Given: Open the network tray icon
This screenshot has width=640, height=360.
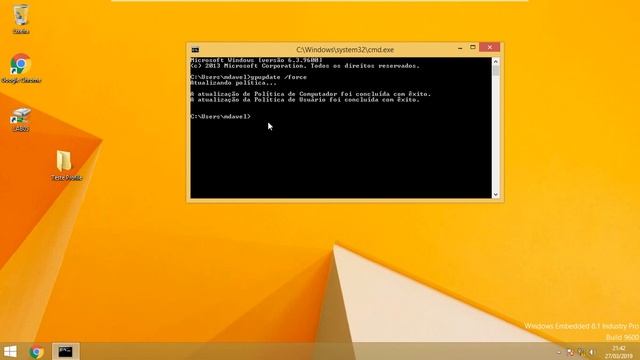Looking at the screenshot, I should 581,352.
